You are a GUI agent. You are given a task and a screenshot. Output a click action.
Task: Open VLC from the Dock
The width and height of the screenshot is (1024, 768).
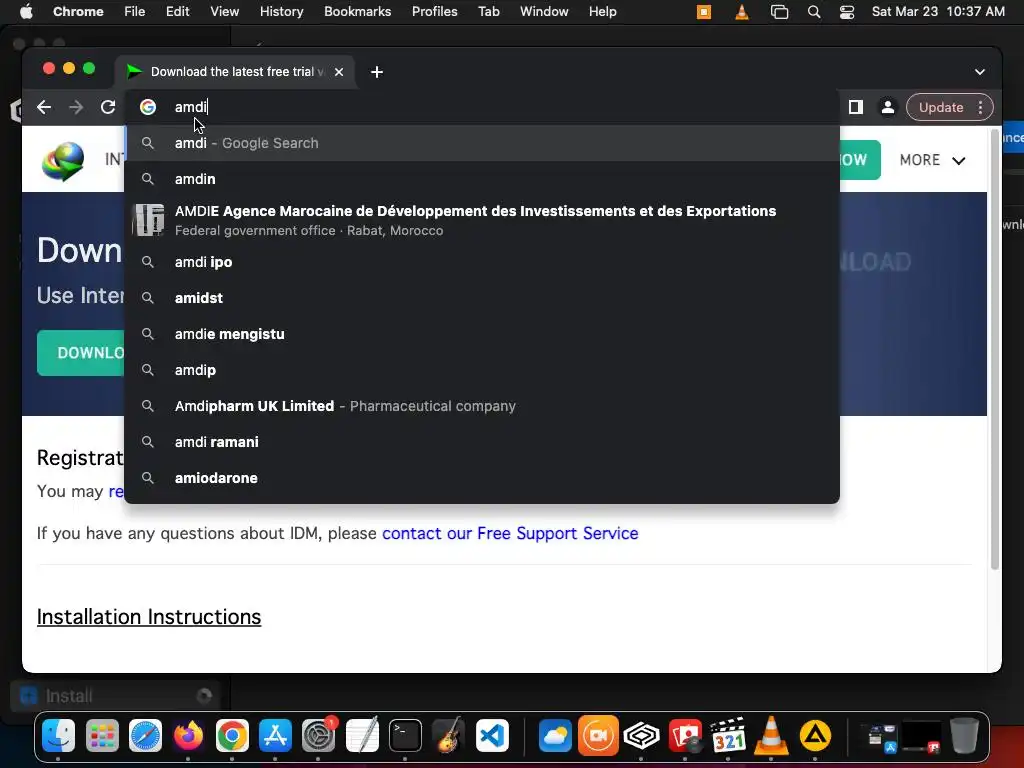pyautogui.click(x=771, y=737)
